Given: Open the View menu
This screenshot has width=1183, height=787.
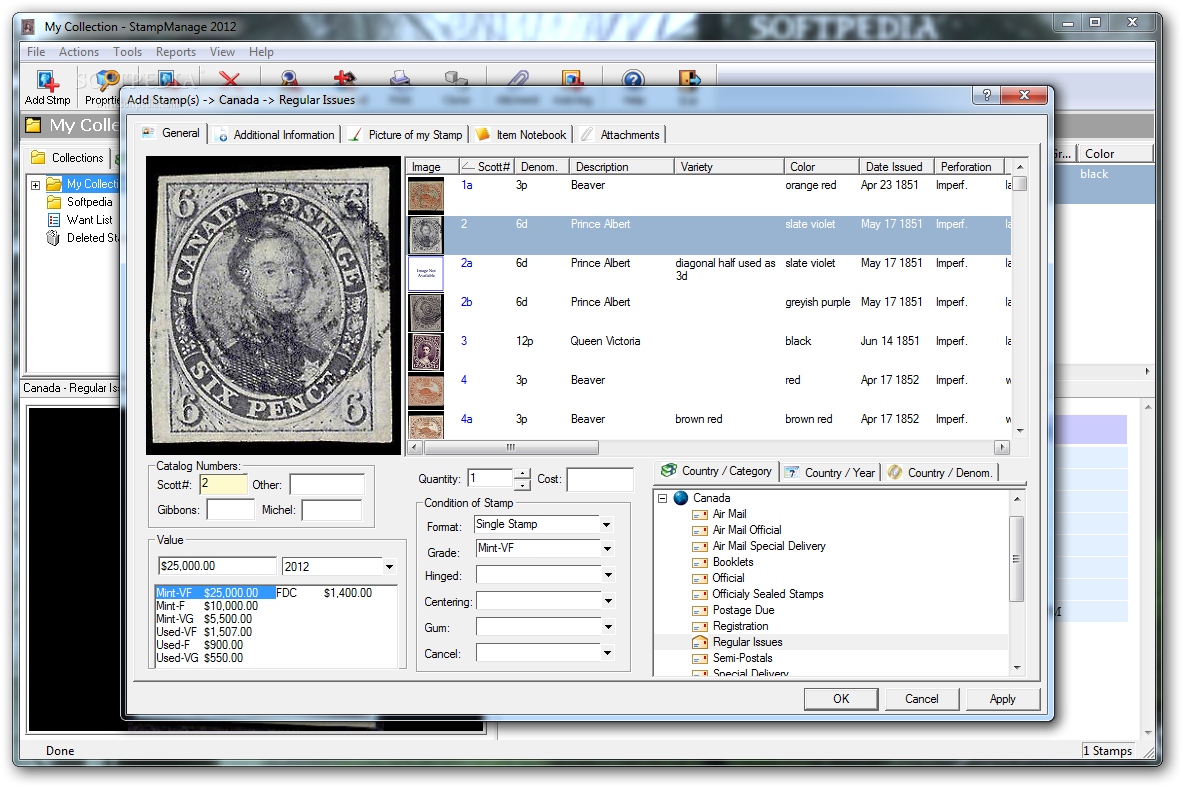Looking at the screenshot, I should (222, 52).
